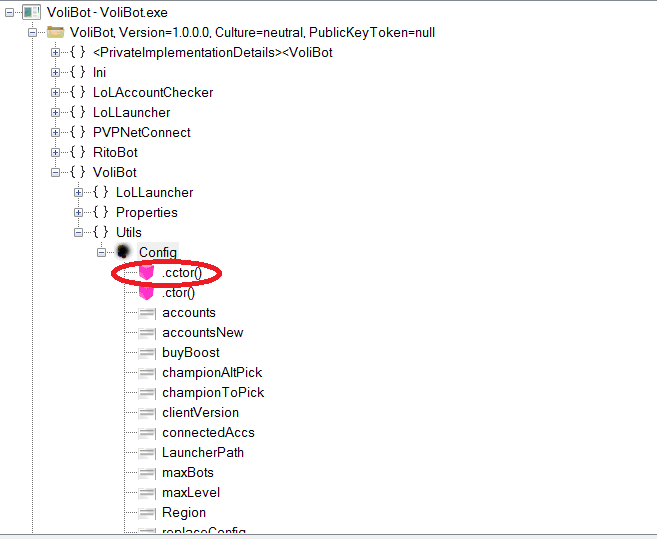Select the Region field
Screen dimensions: 657x539
tap(184, 513)
